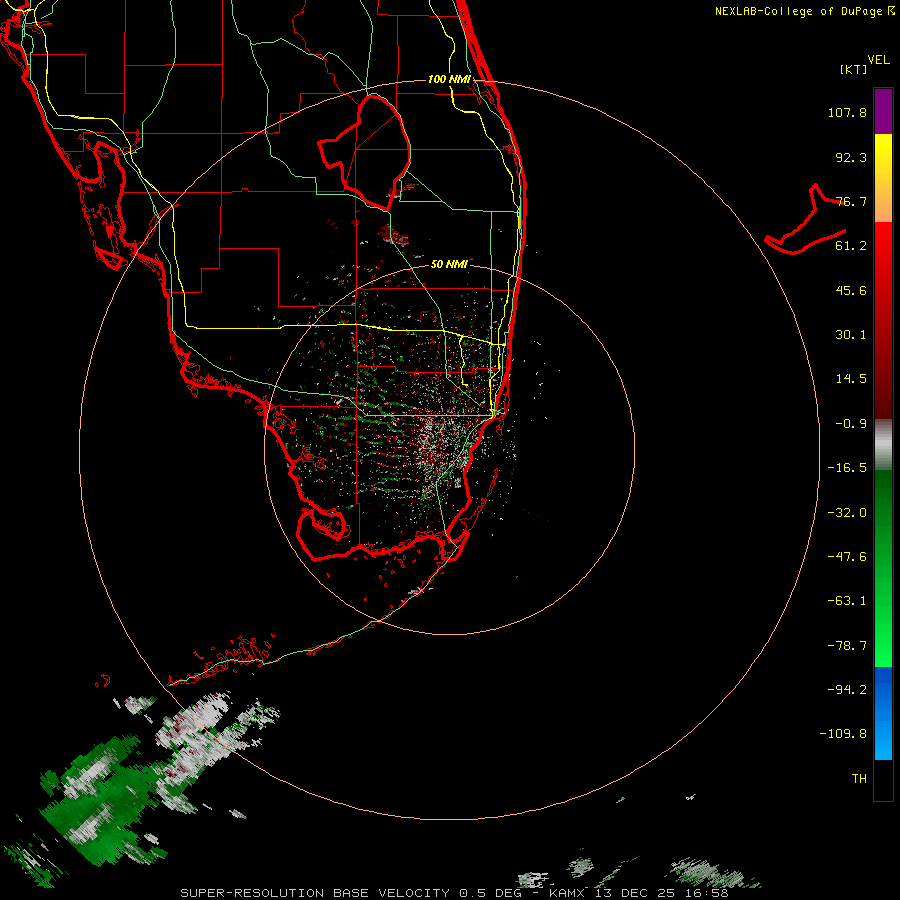The image size is (900, 900).
Task: Click the TH threshold label in legend
Action: click(x=859, y=779)
